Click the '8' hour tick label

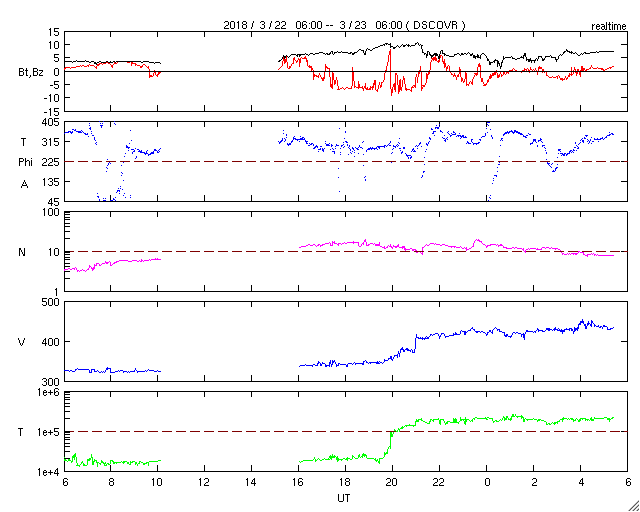click(110, 482)
